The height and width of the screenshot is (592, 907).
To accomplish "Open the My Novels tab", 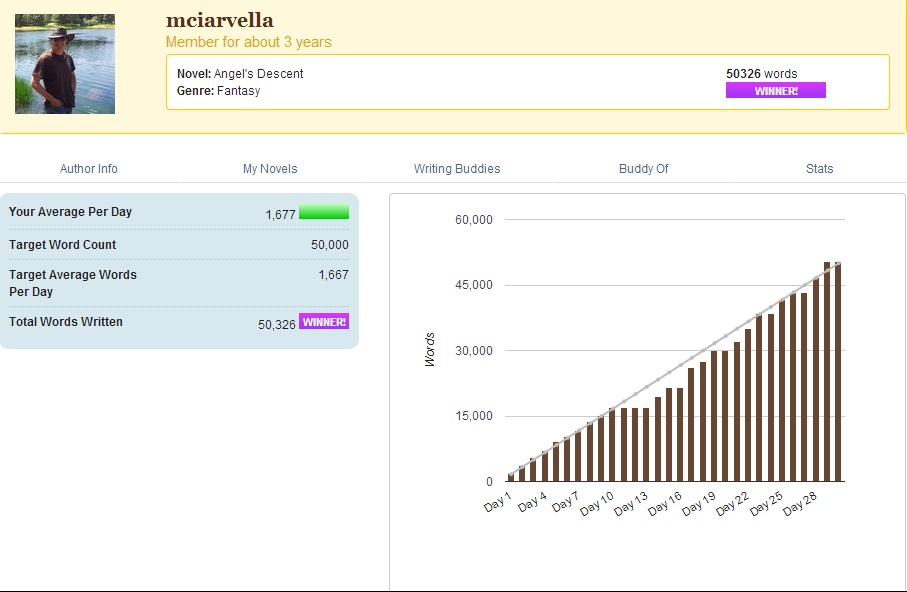I will click(x=270, y=169).
